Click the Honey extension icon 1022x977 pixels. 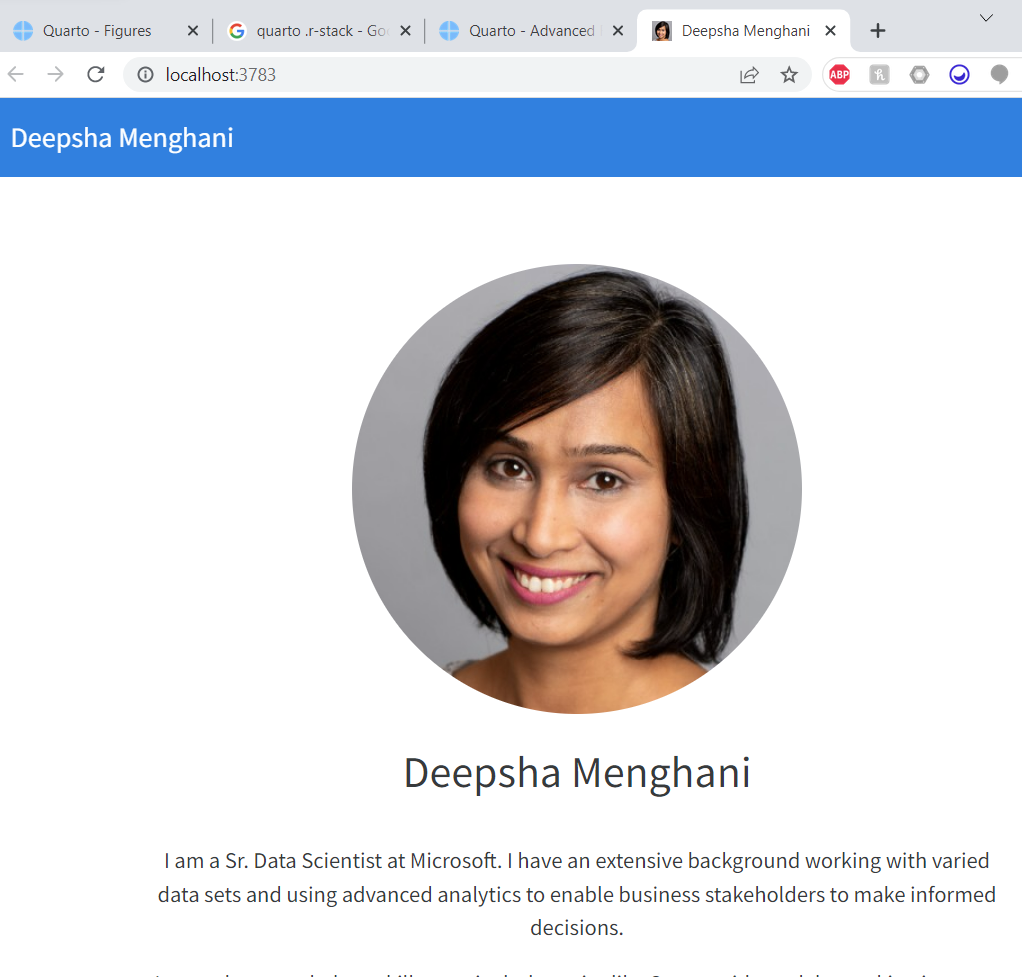[879, 74]
